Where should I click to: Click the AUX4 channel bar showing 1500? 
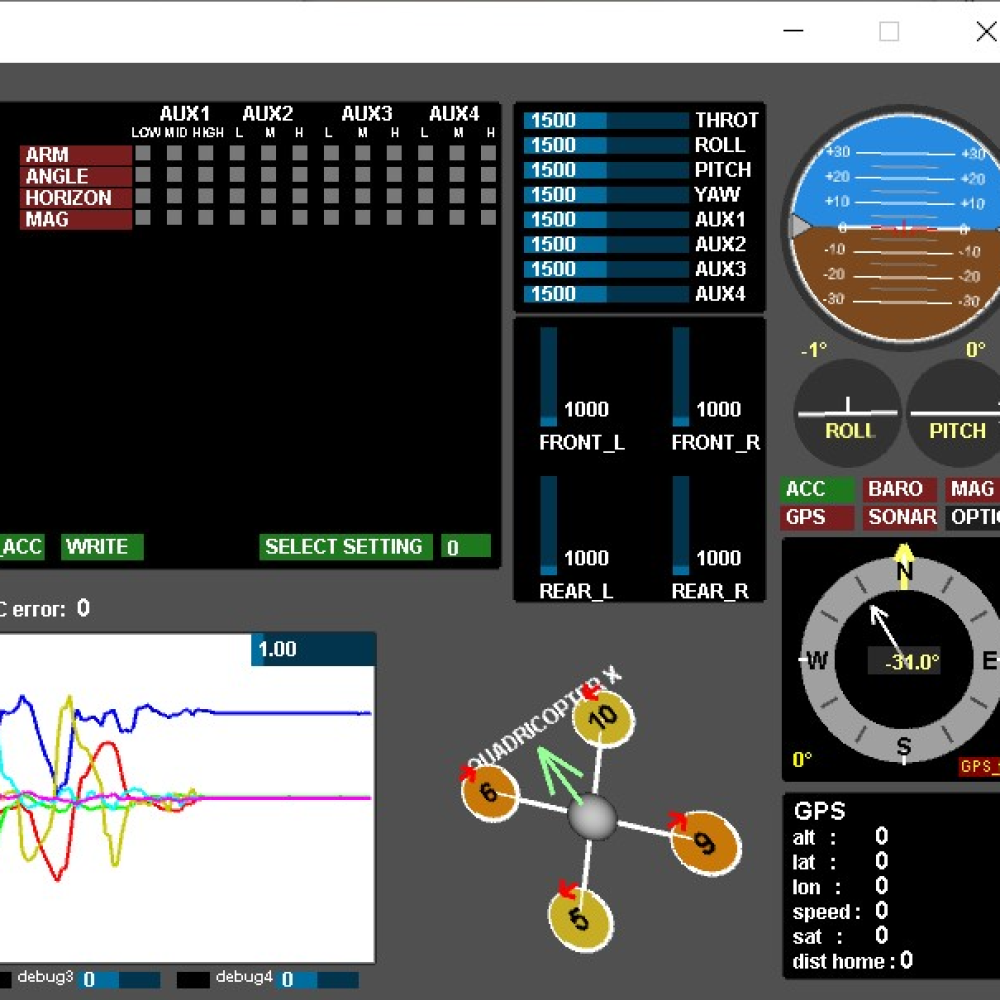pos(607,295)
